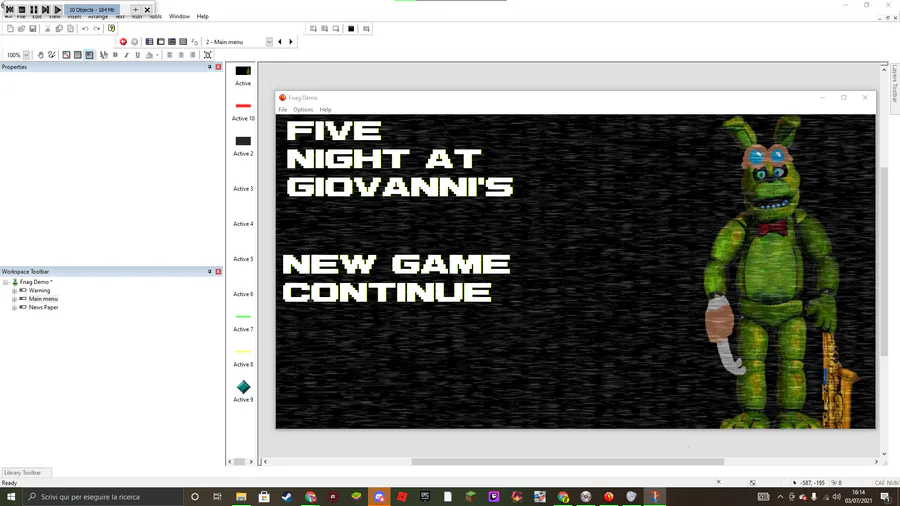Screen dimensions: 900x506
Task: Select the Main menu frame in workspace
Action: 43,299
